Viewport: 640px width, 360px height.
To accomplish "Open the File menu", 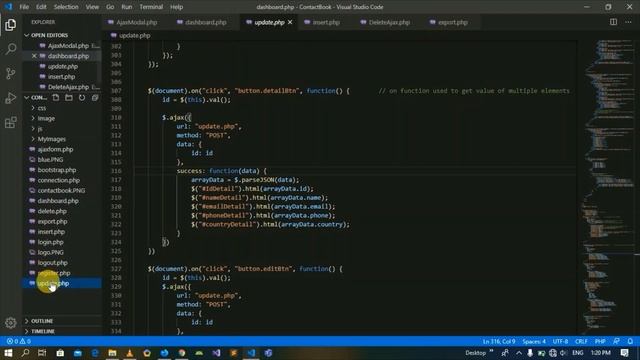I will [x=24, y=7].
